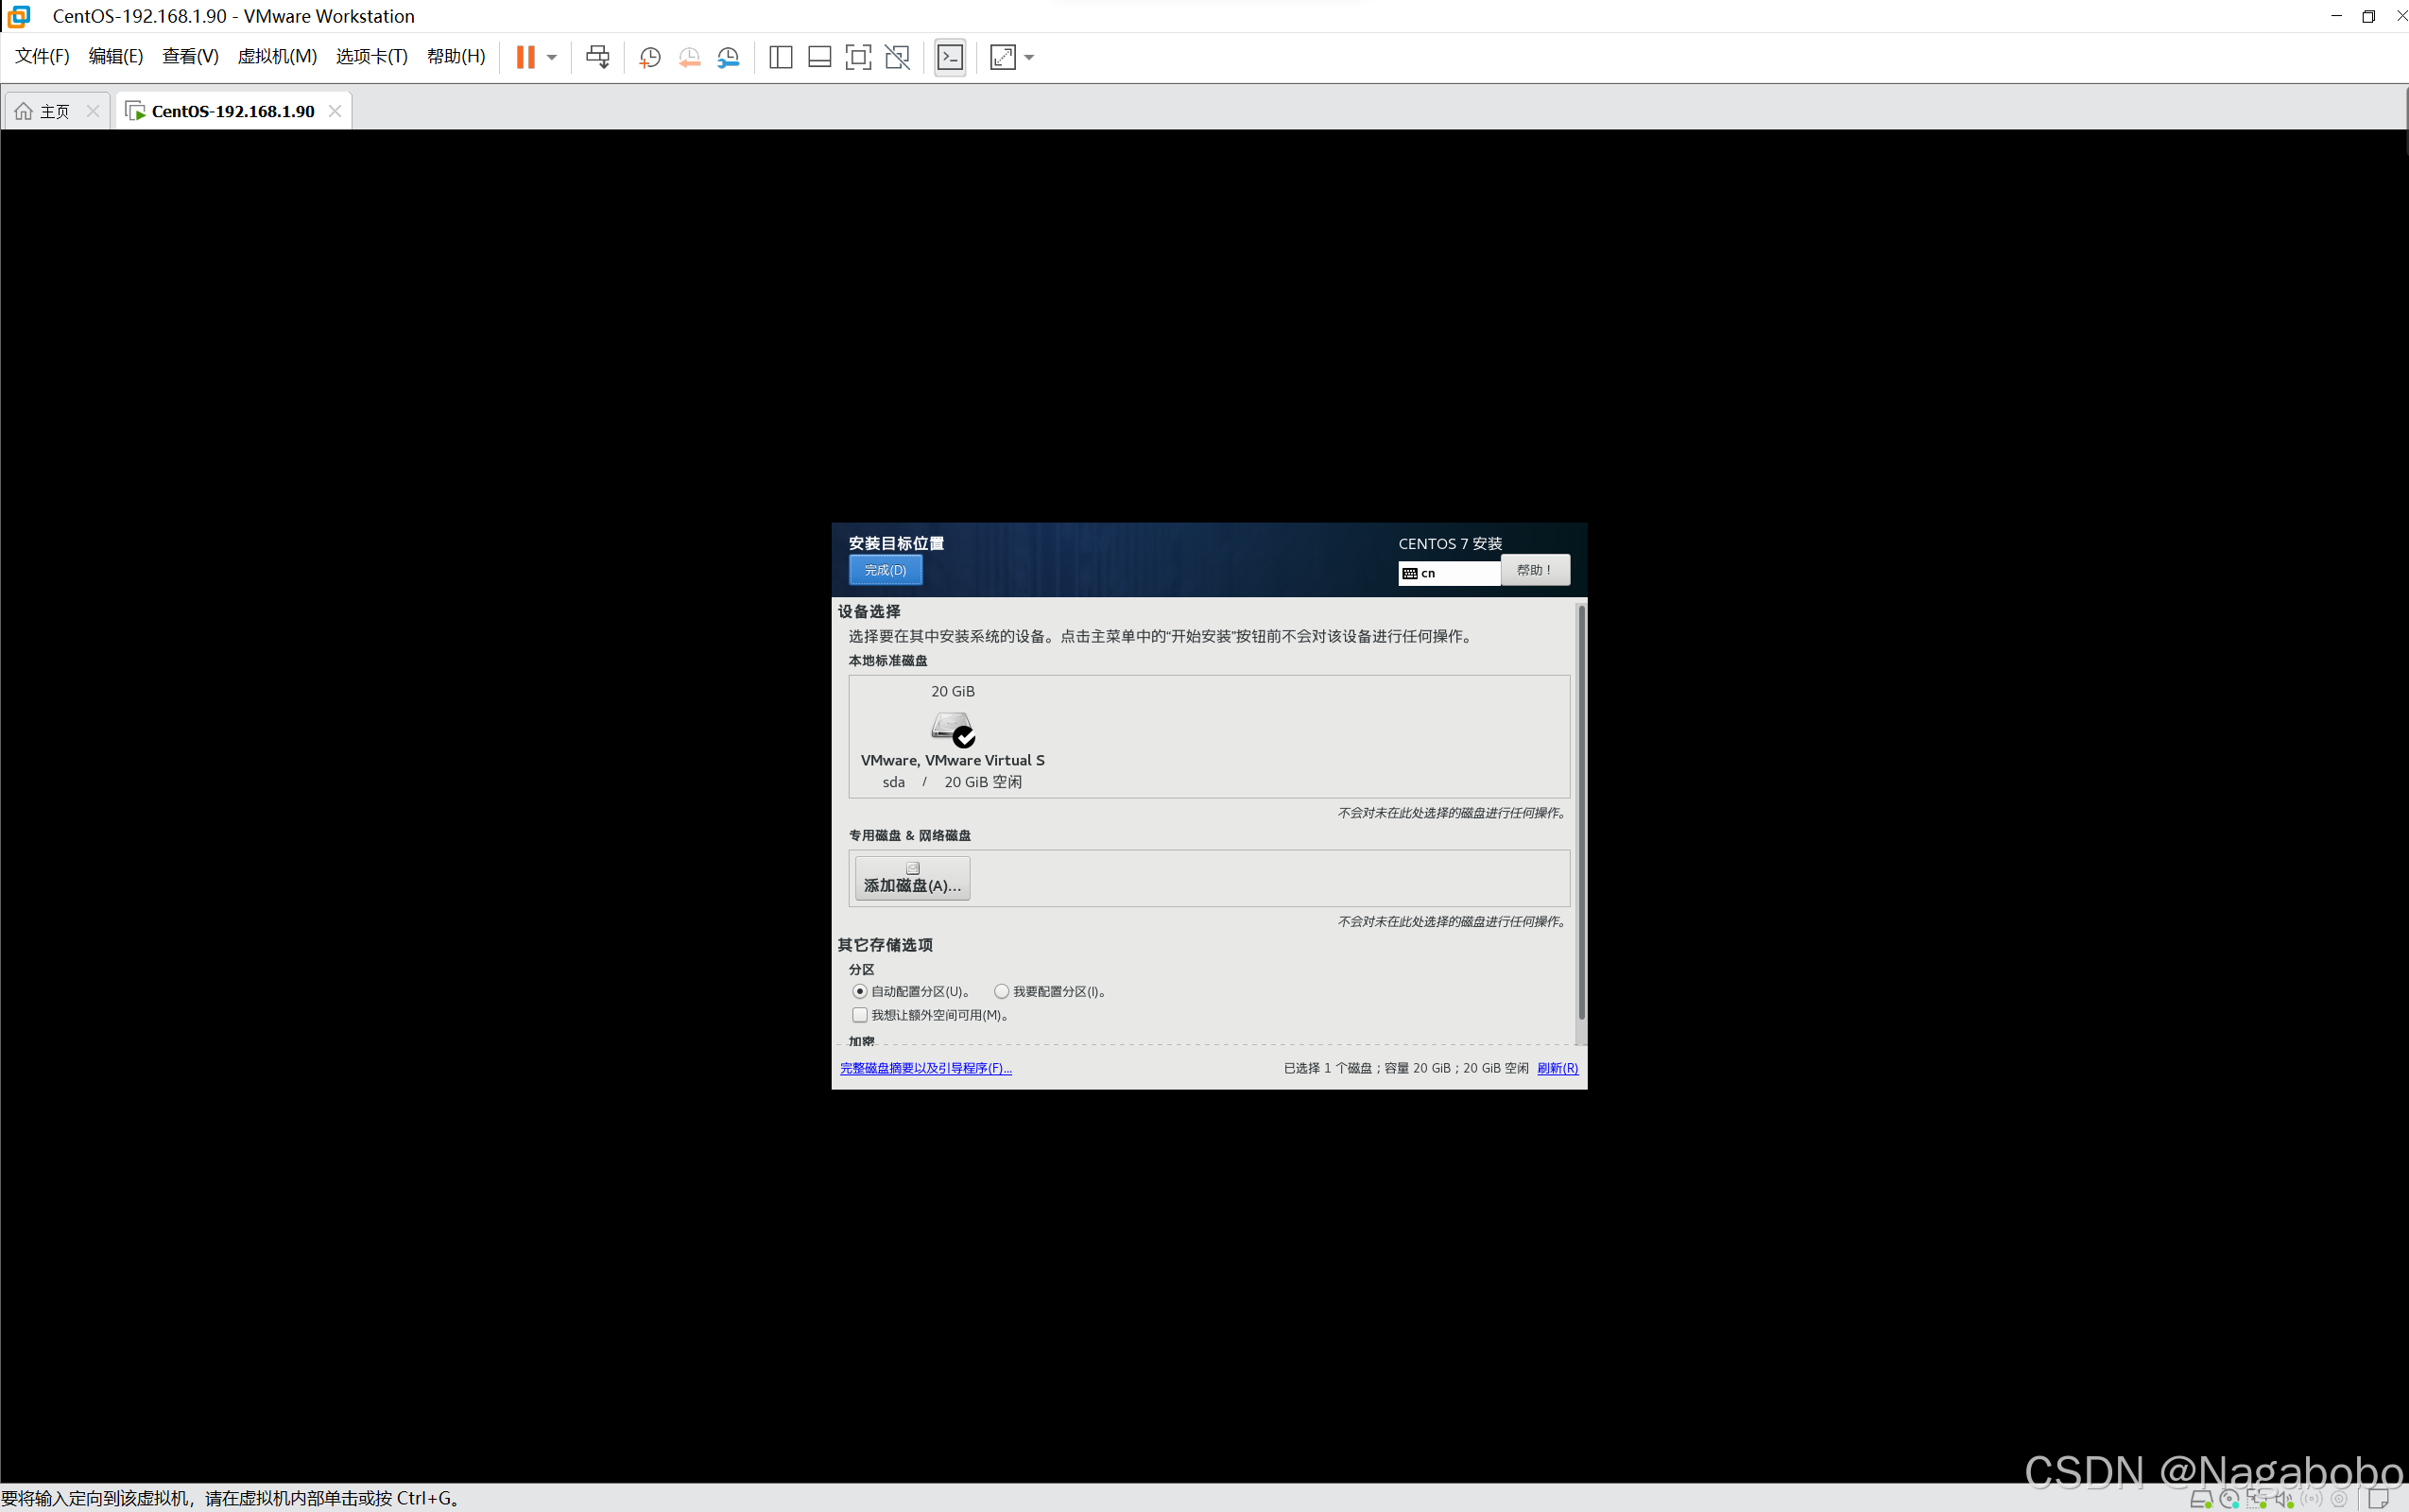The width and height of the screenshot is (2409, 1512).
Task: Enter full screen mode icon
Action: (x=858, y=57)
